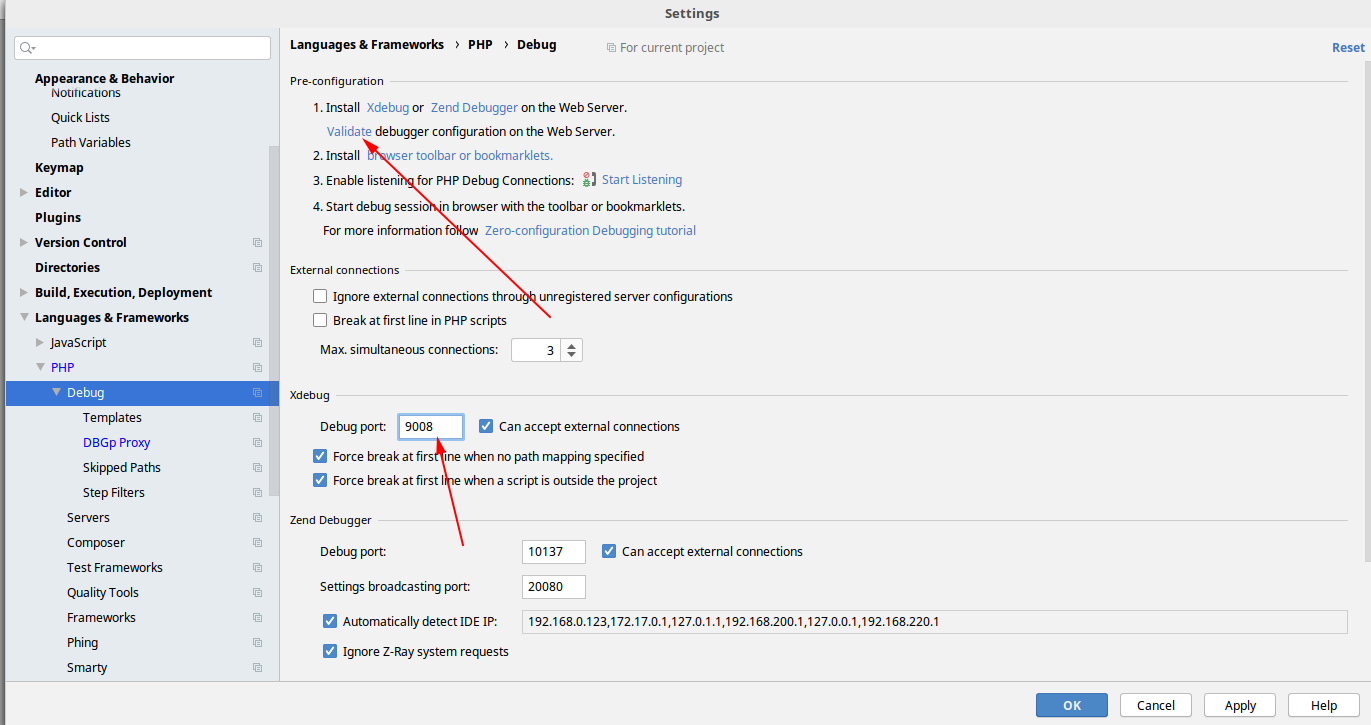The width and height of the screenshot is (1371, 725).
Task: Click the shared-settings icon beside Version Control
Action: 257,242
